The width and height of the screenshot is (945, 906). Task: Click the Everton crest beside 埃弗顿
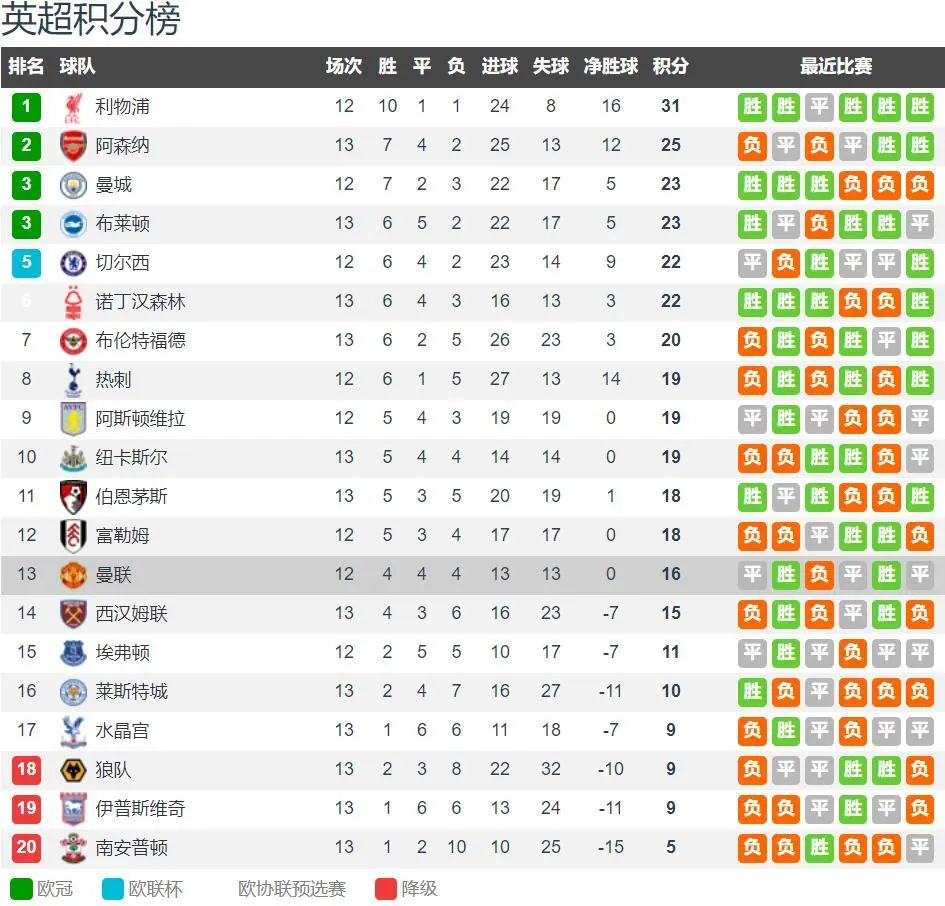74,653
